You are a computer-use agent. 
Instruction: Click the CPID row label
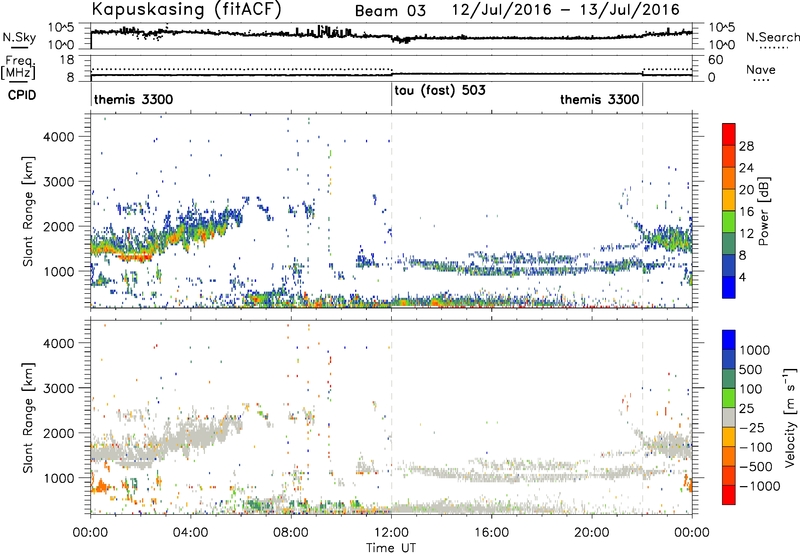click(x=21, y=95)
